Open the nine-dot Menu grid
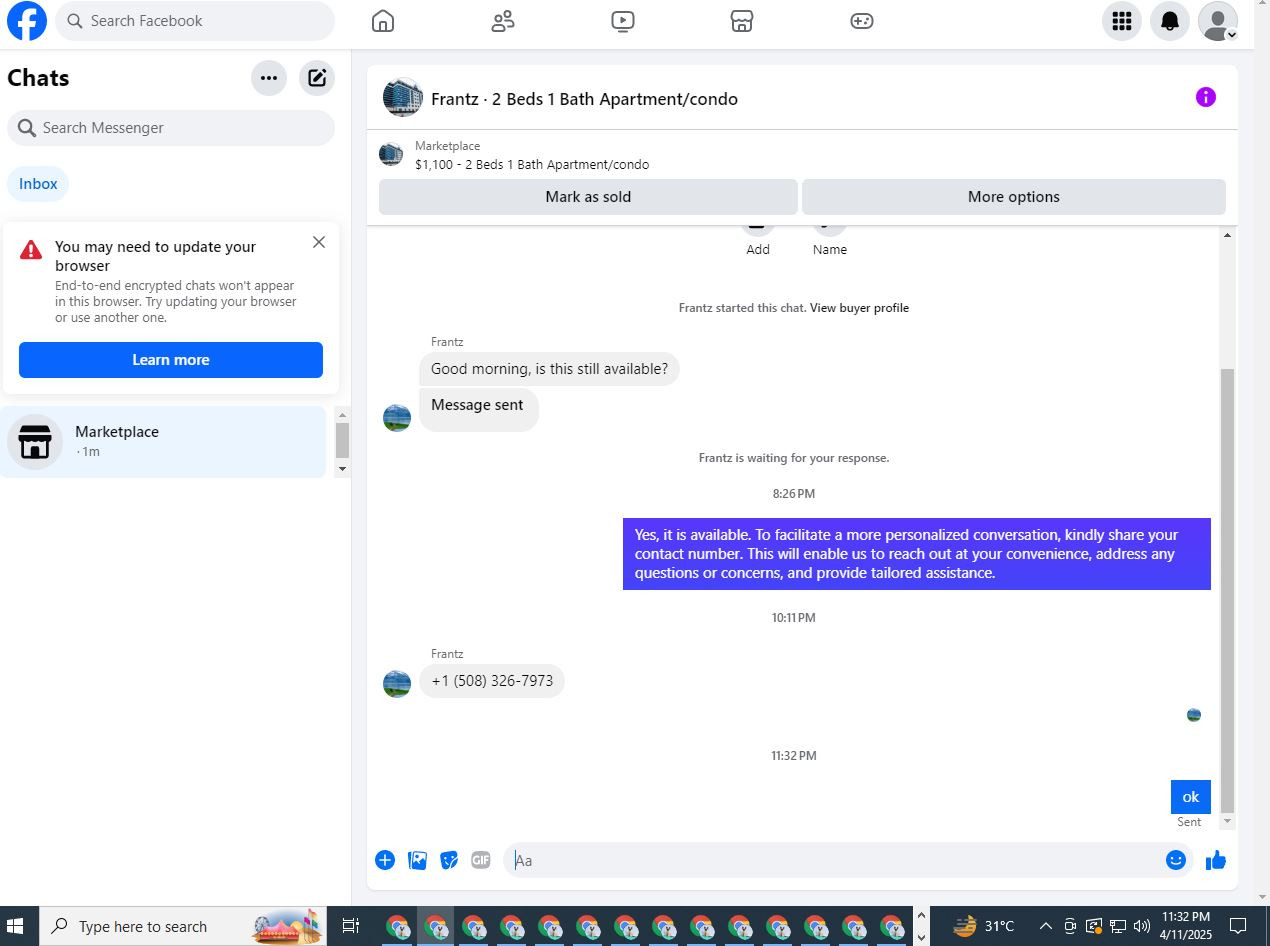 pyautogui.click(x=1122, y=21)
